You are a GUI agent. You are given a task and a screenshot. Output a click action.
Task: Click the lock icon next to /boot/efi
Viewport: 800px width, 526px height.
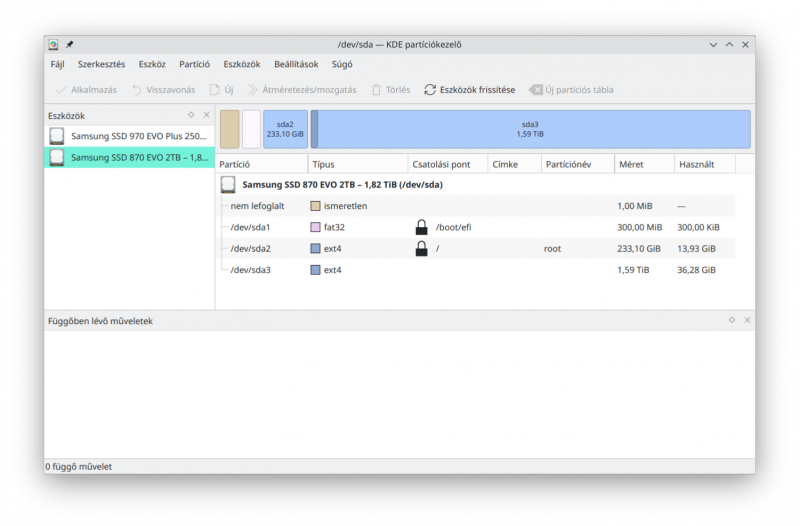[421, 227]
